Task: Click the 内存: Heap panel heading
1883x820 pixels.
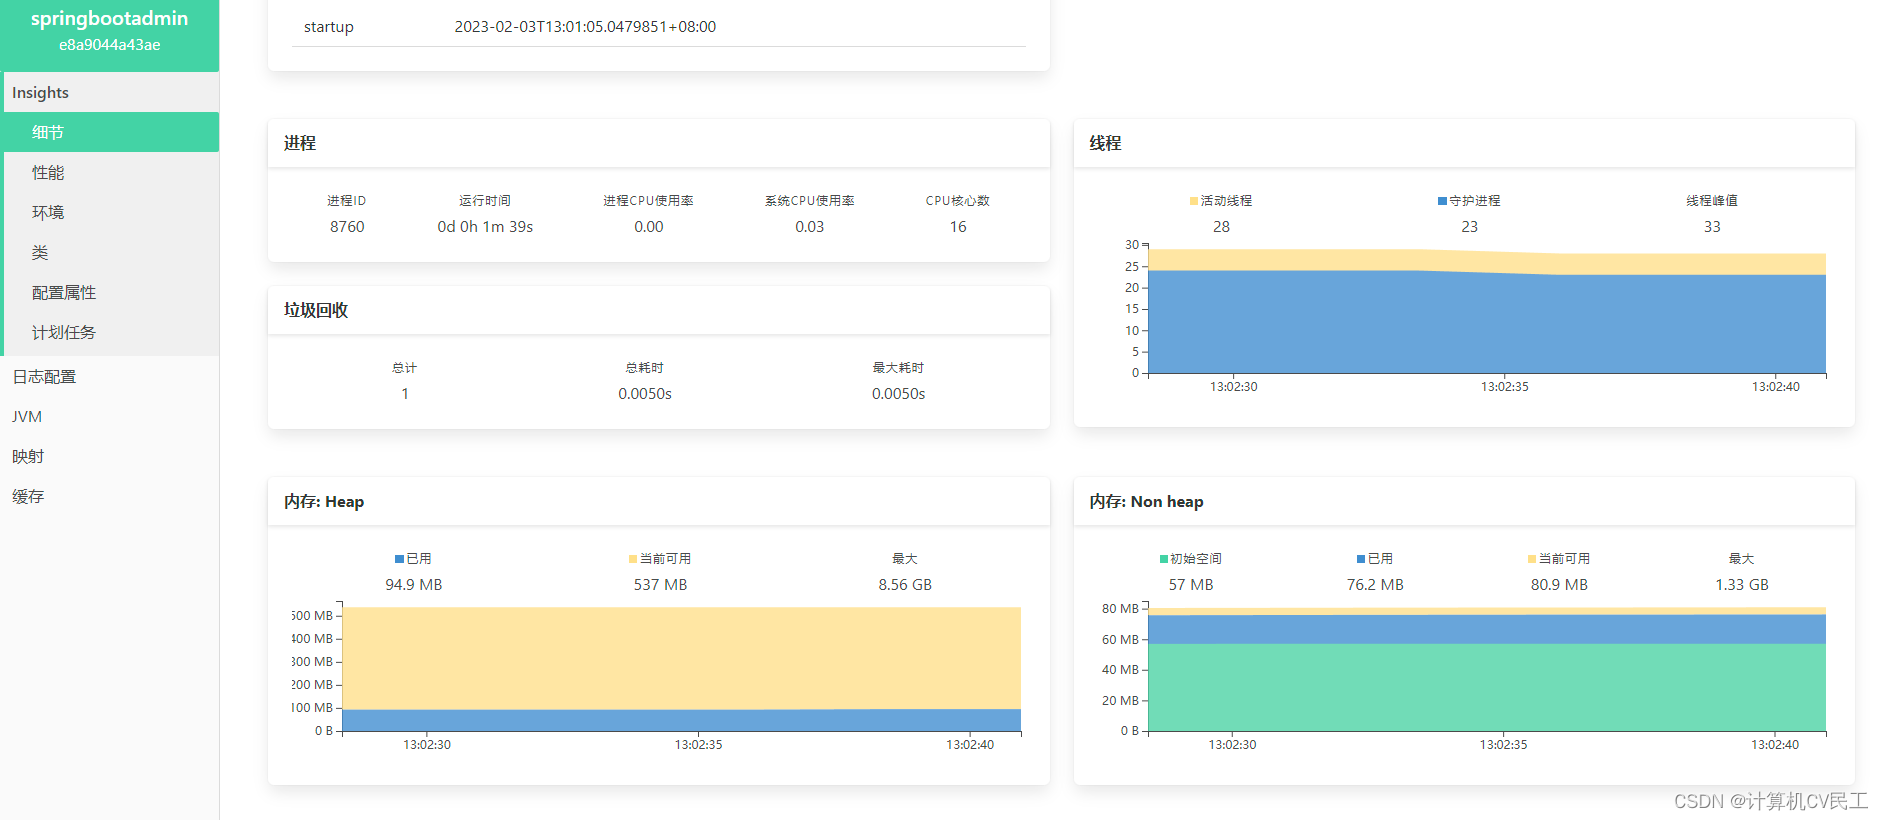Action: point(324,501)
